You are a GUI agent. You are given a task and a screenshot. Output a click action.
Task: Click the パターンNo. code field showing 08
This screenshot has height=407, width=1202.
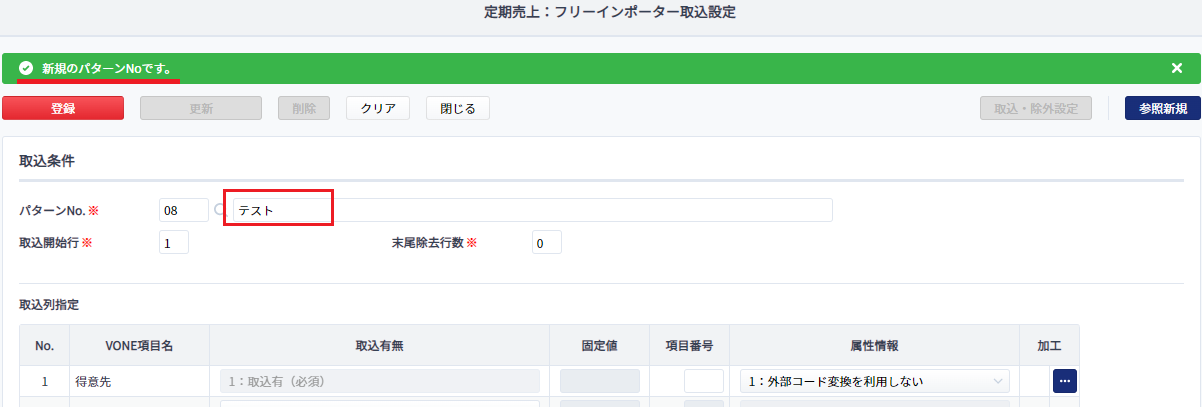[x=184, y=210]
